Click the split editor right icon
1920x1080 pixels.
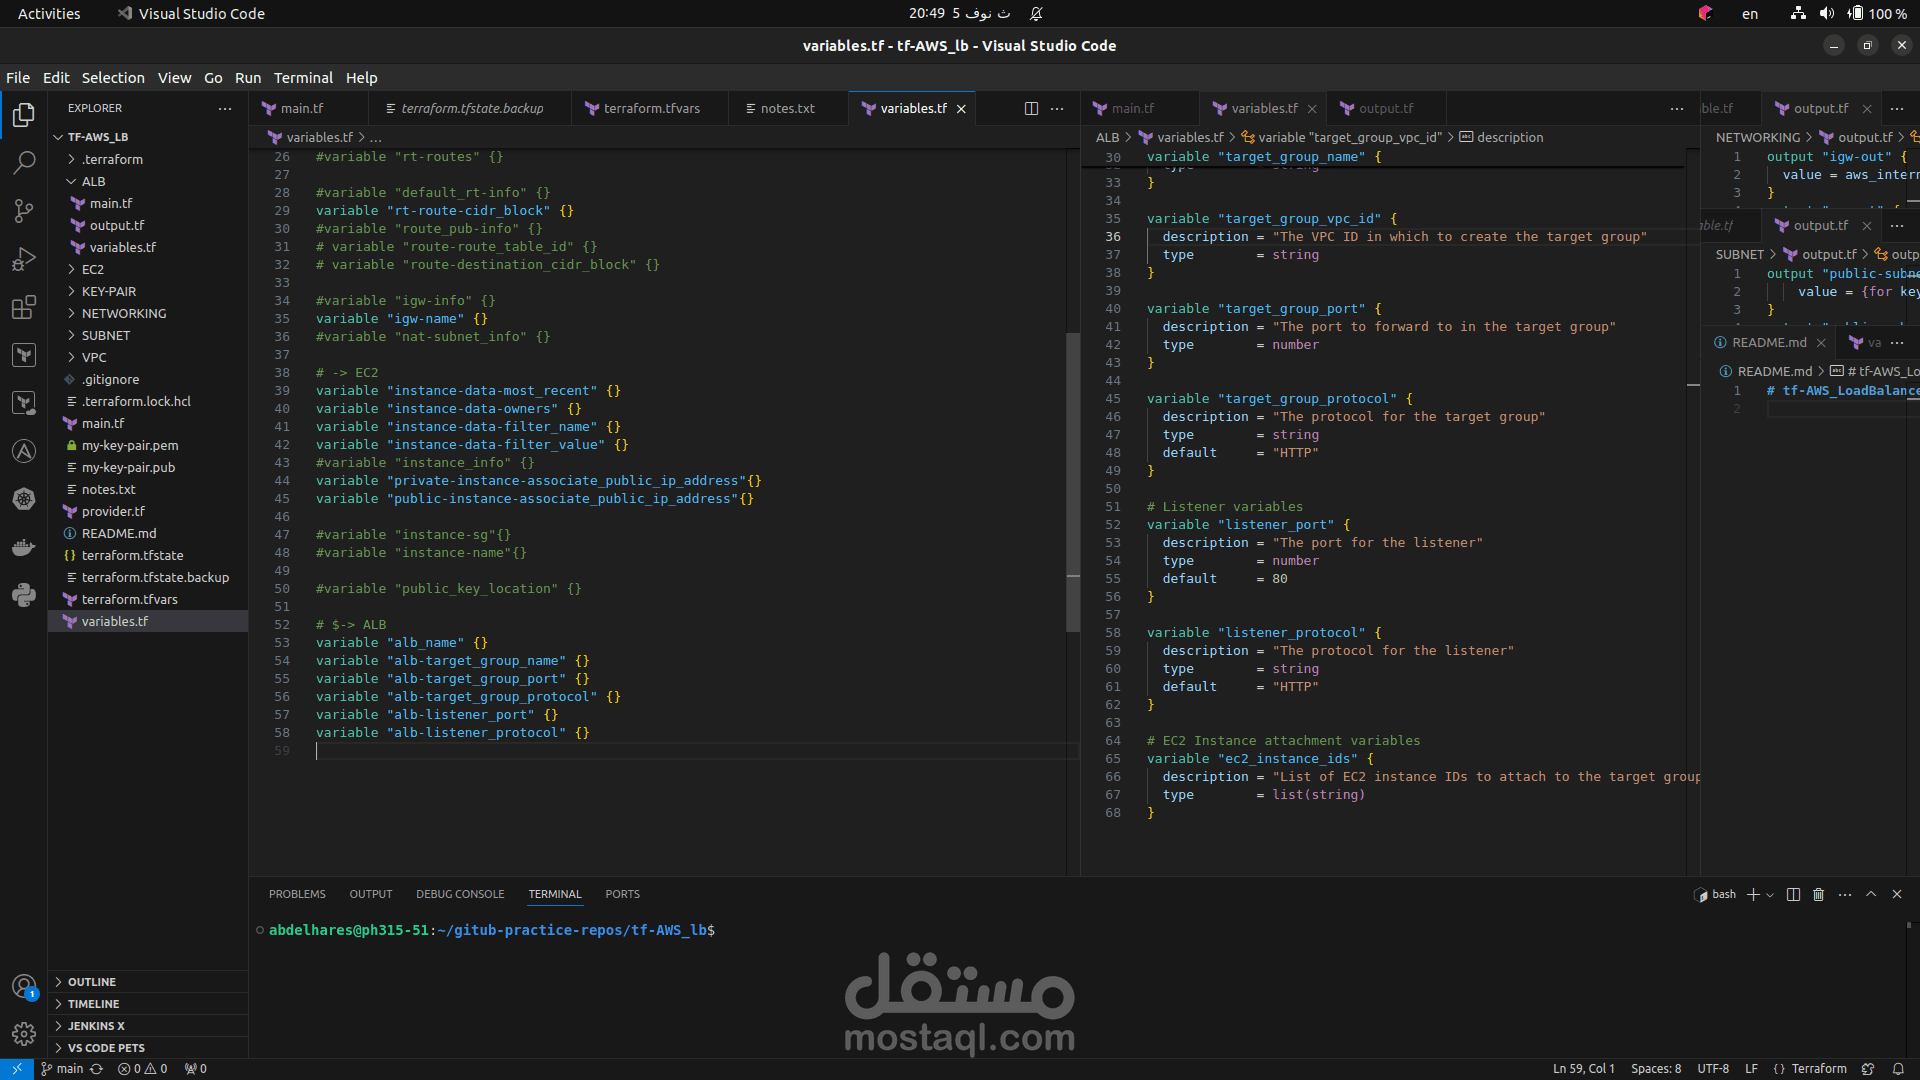click(x=1031, y=109)
